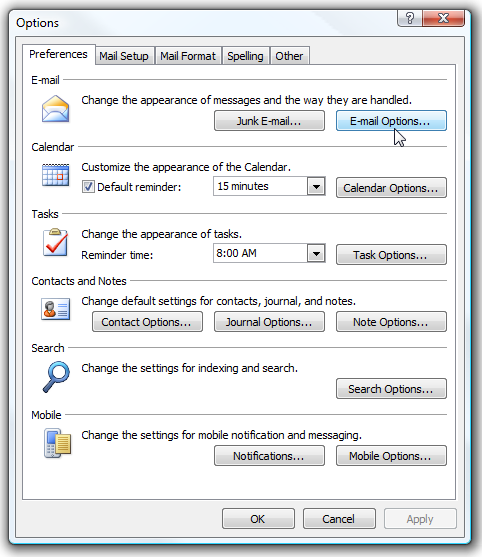482x557 pixels.
Task: Click the Tasks clipboard checkmark icon
Action: [x=55, y=242]
